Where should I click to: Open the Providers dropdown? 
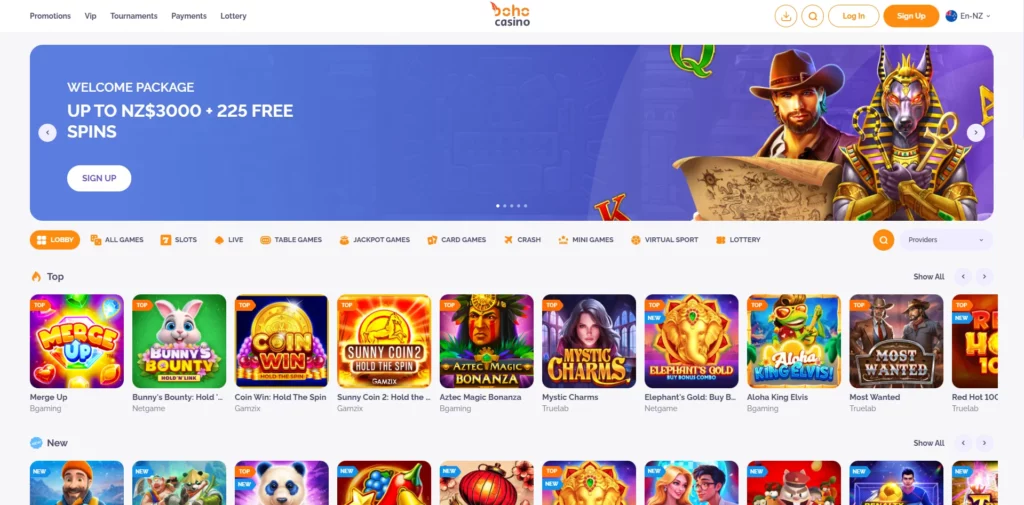946,240
